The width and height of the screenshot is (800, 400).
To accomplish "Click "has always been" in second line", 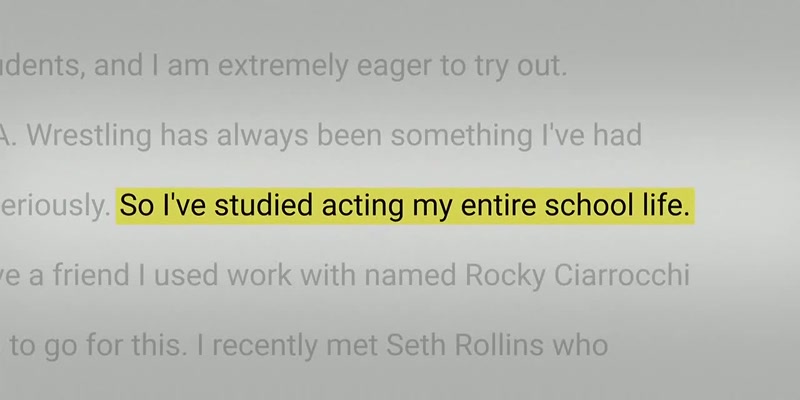I will 271,137.
